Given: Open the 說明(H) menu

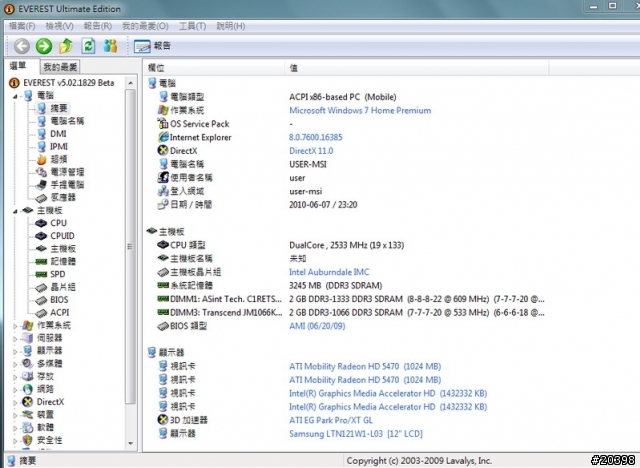Looking at the screenshot, I should (231, 26).
